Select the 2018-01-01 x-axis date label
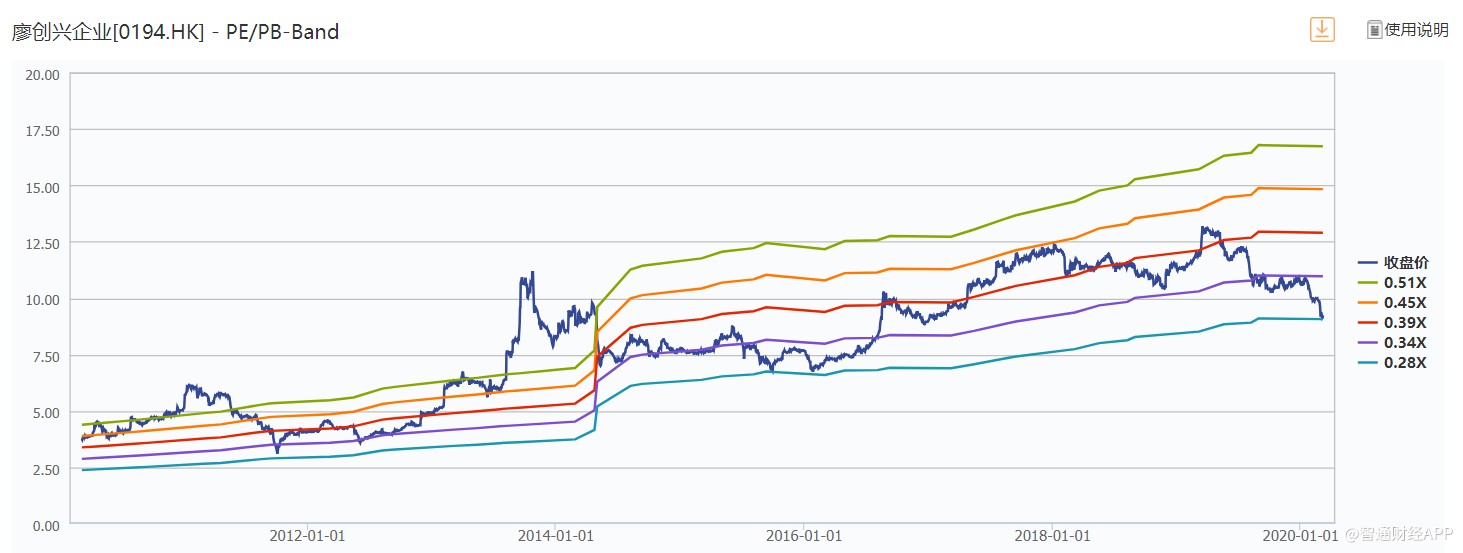This screenshot has height=553, width=1463. [1052, 536]
